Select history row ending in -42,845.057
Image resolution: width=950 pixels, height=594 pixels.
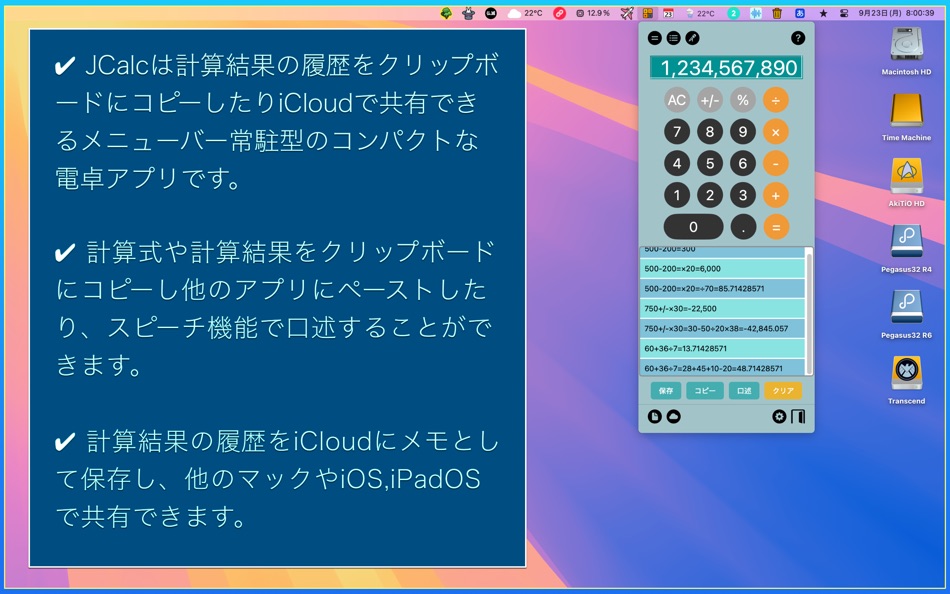click(x=722, y=329)
